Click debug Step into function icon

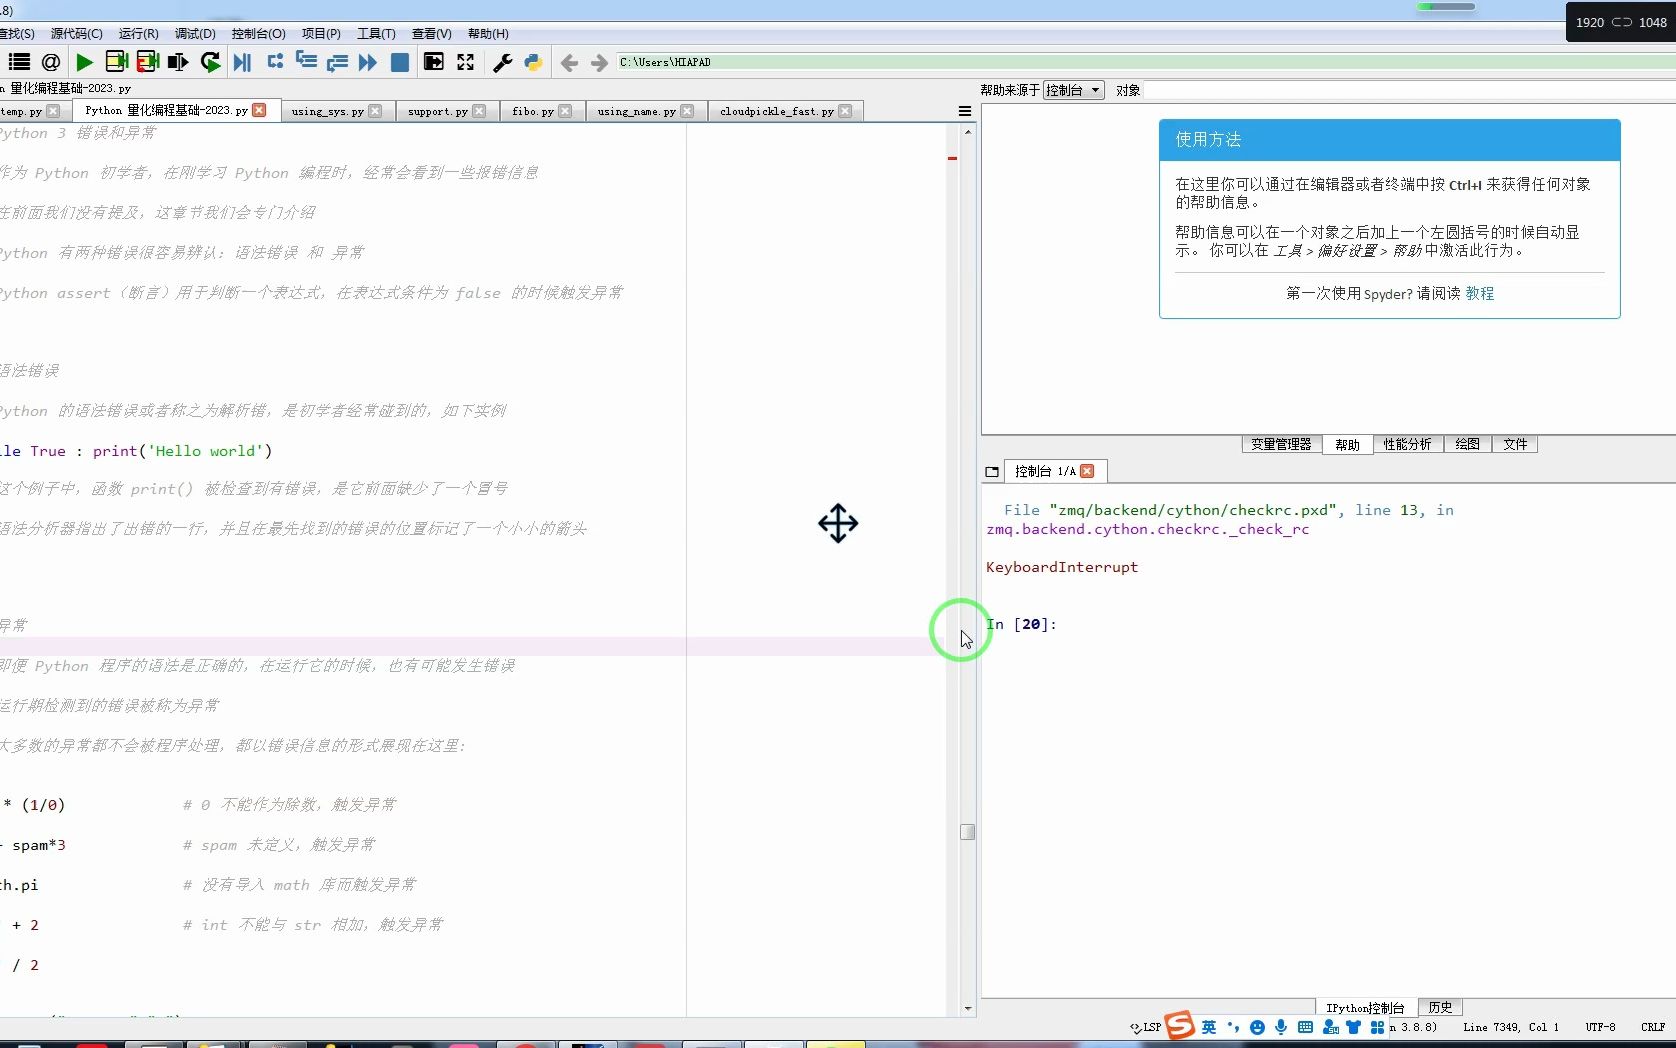point(306,61)
